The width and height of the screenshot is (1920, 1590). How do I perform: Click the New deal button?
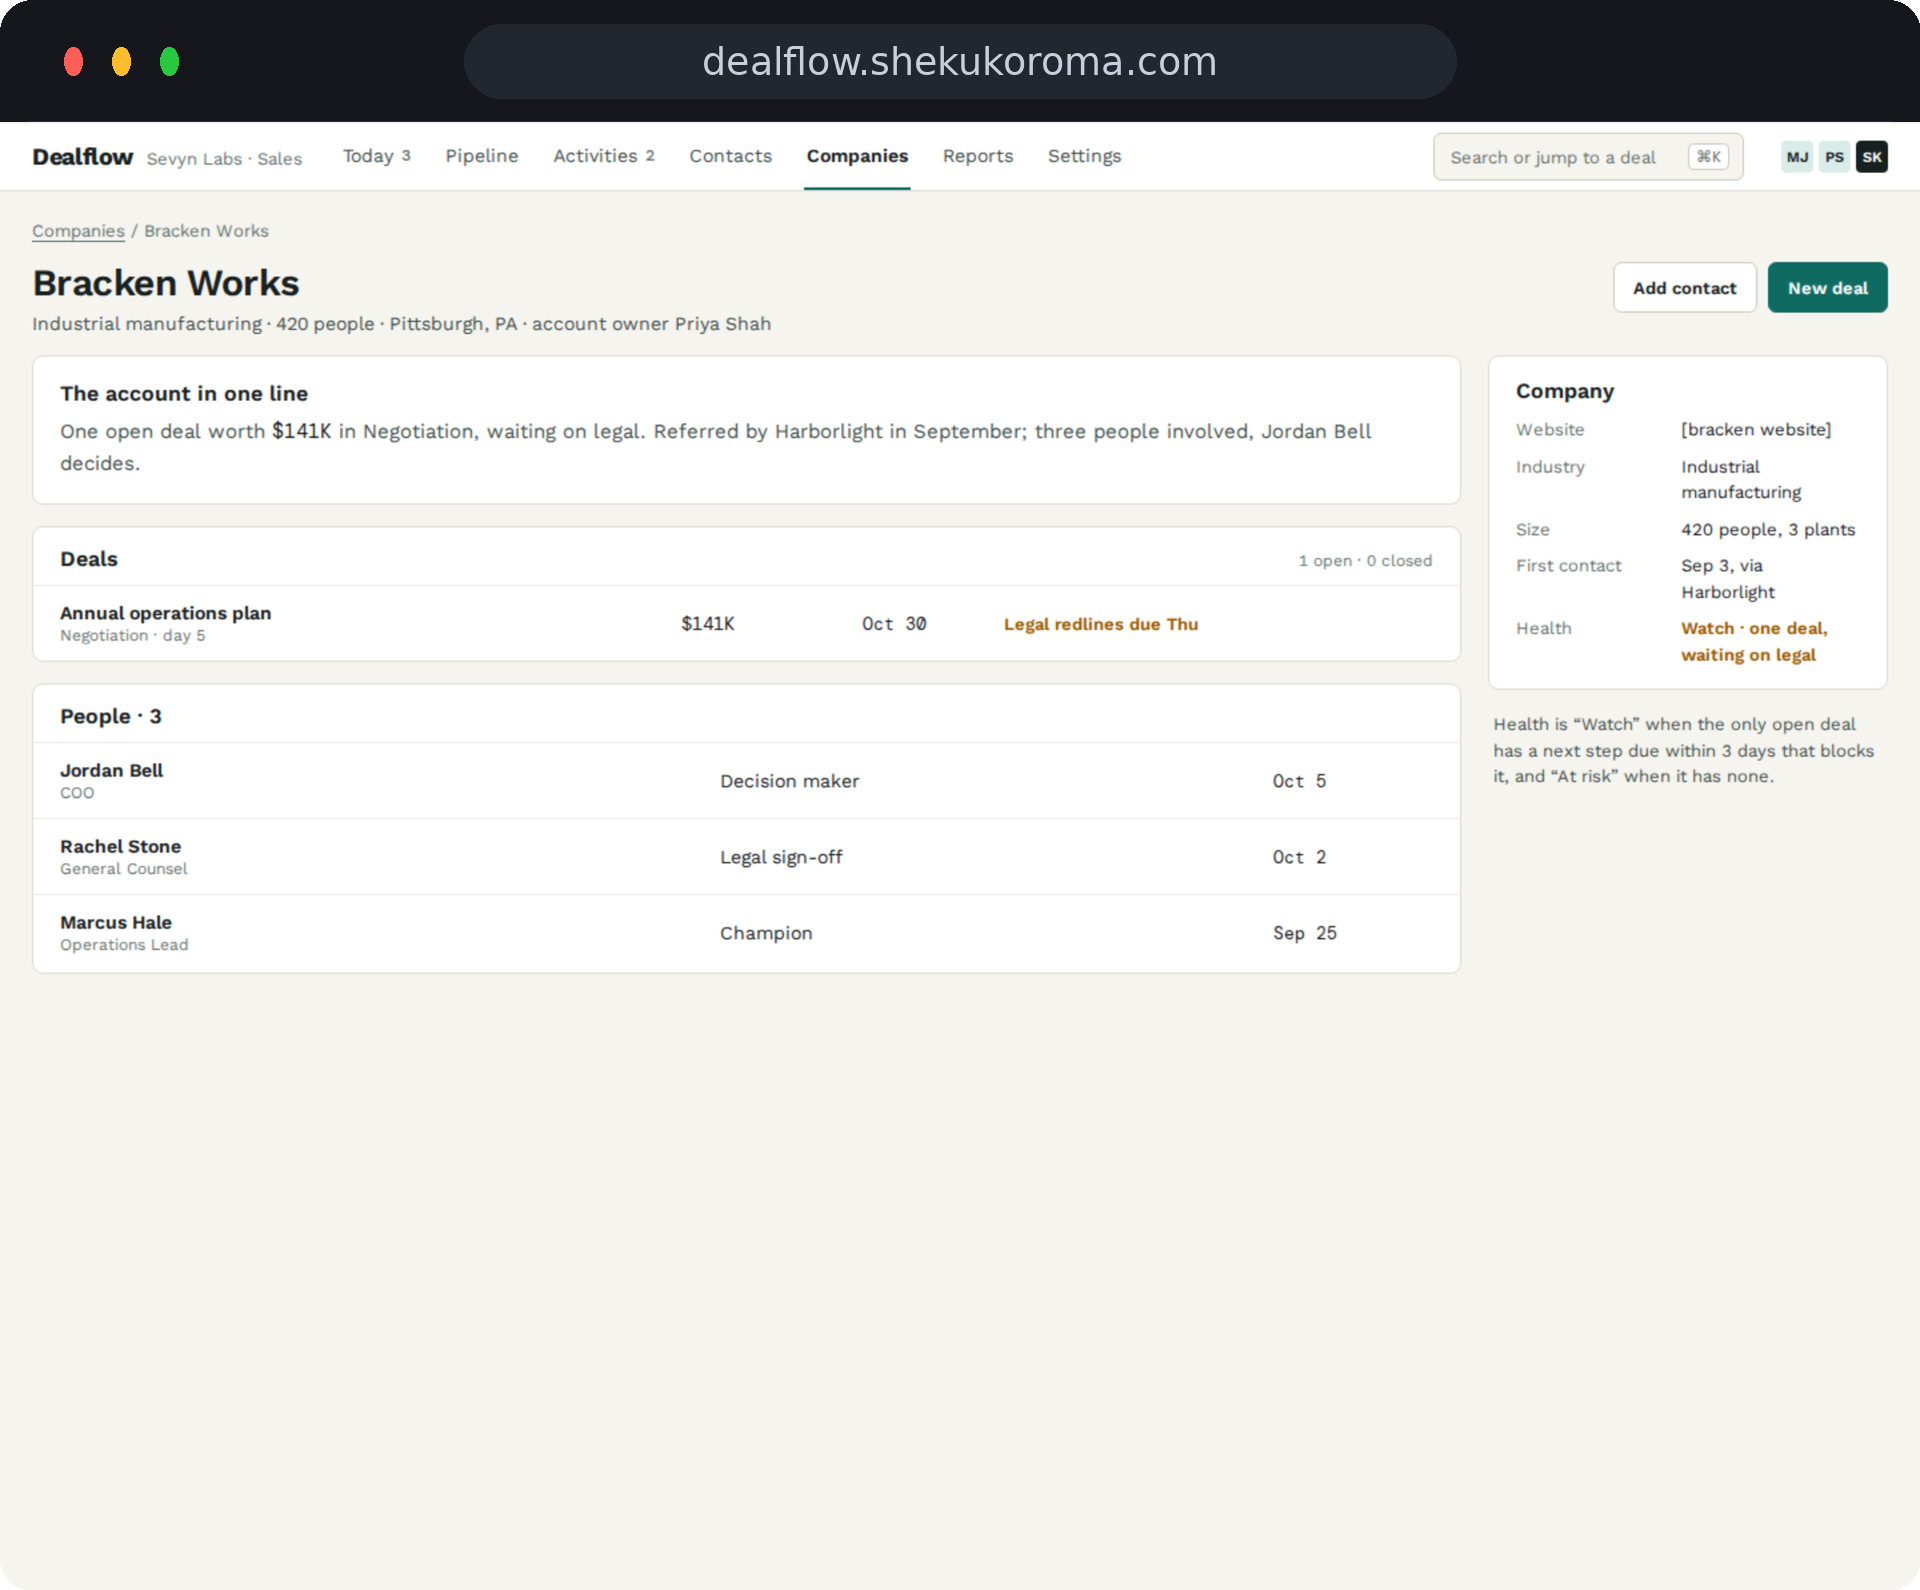point(1827,288)
